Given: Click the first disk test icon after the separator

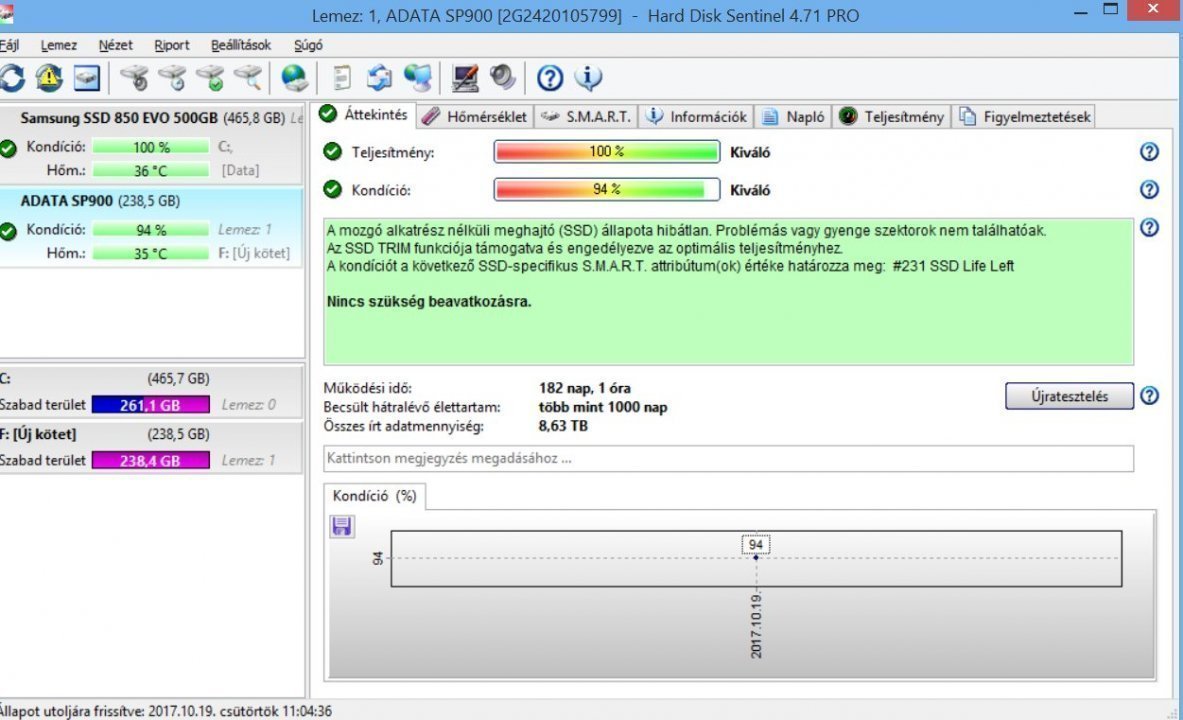Looking at the screenshot, I should tap(134, 78).
